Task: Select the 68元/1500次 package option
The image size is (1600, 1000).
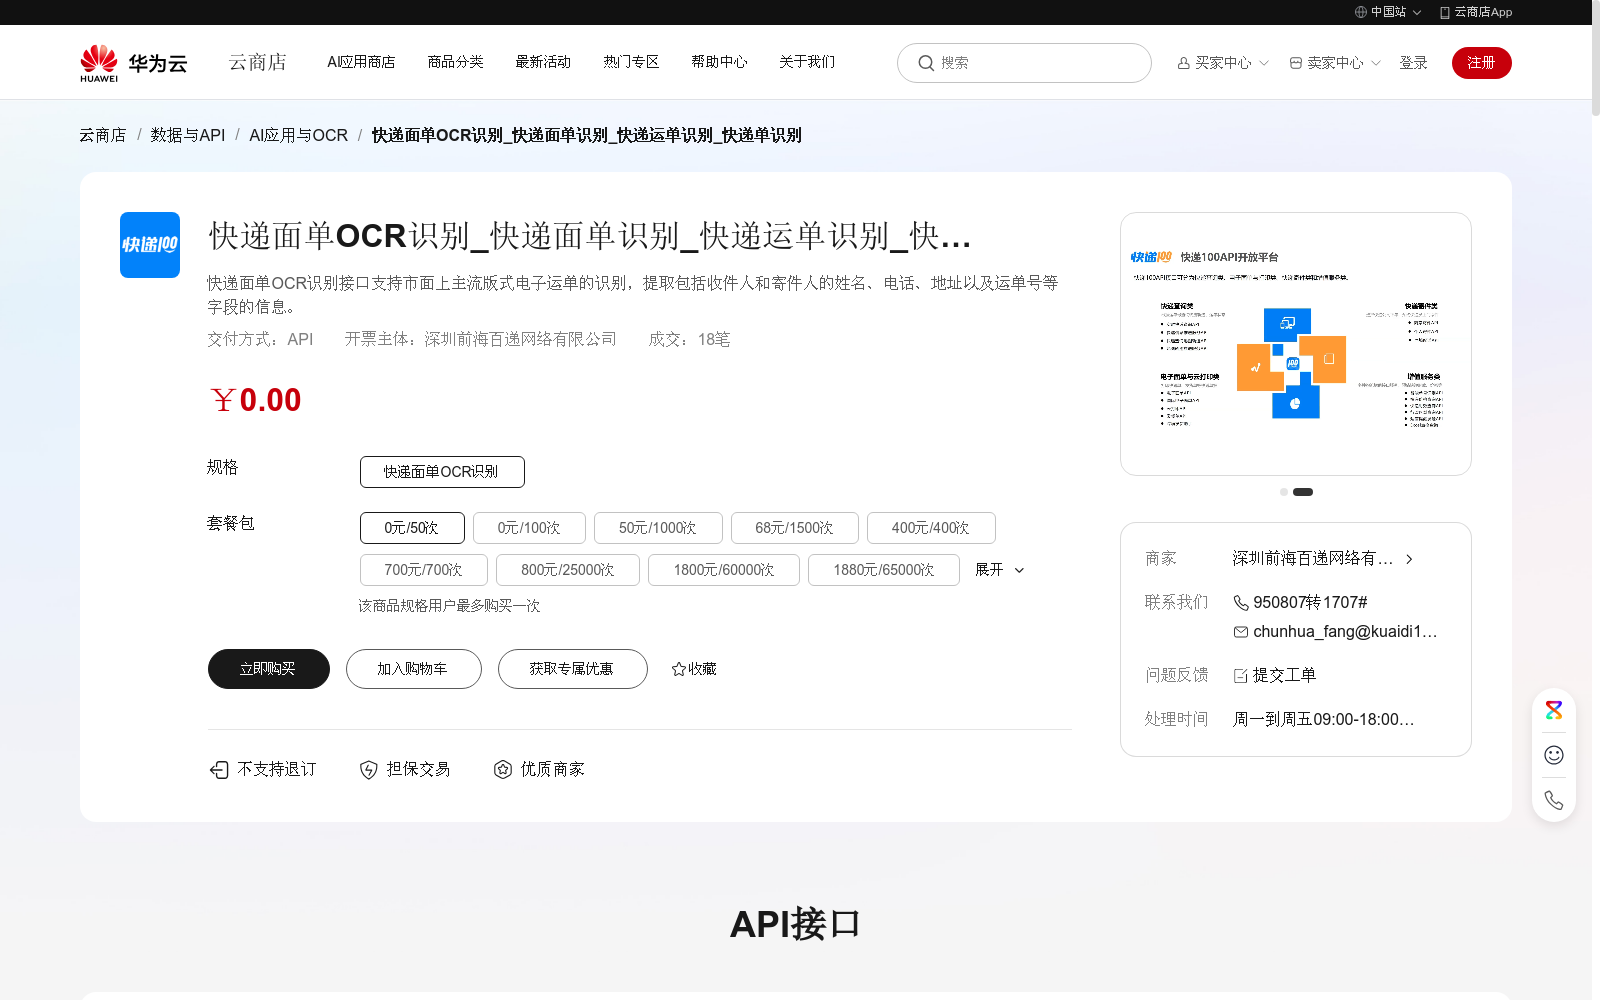Action: 795,528
